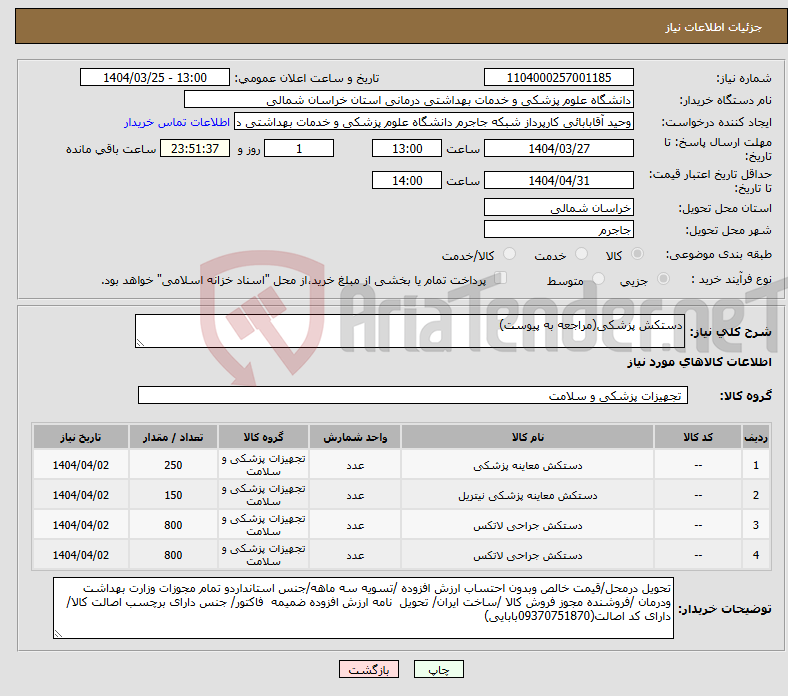Open اطلاعات تماس خریدار link
The width and height of the screenshot is (788, 696).
[x=177, y=122]
